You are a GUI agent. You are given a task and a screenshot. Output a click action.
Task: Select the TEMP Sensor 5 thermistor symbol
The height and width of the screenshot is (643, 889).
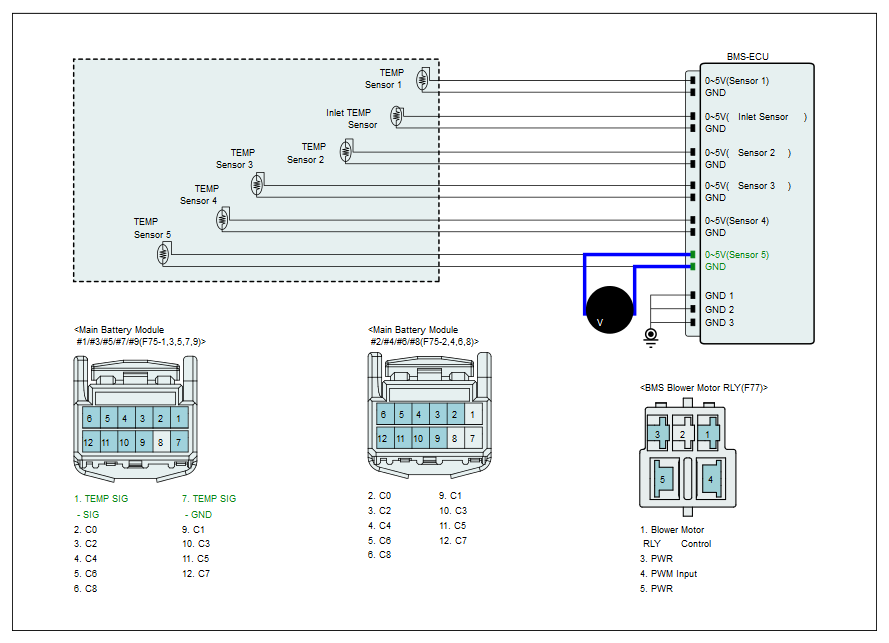163,253
